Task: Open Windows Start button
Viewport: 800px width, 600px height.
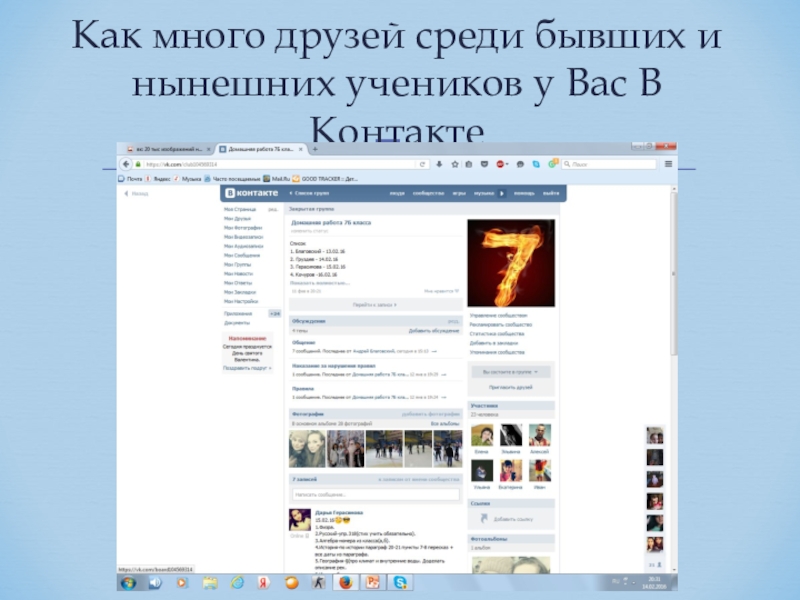Action: (128, 583)
